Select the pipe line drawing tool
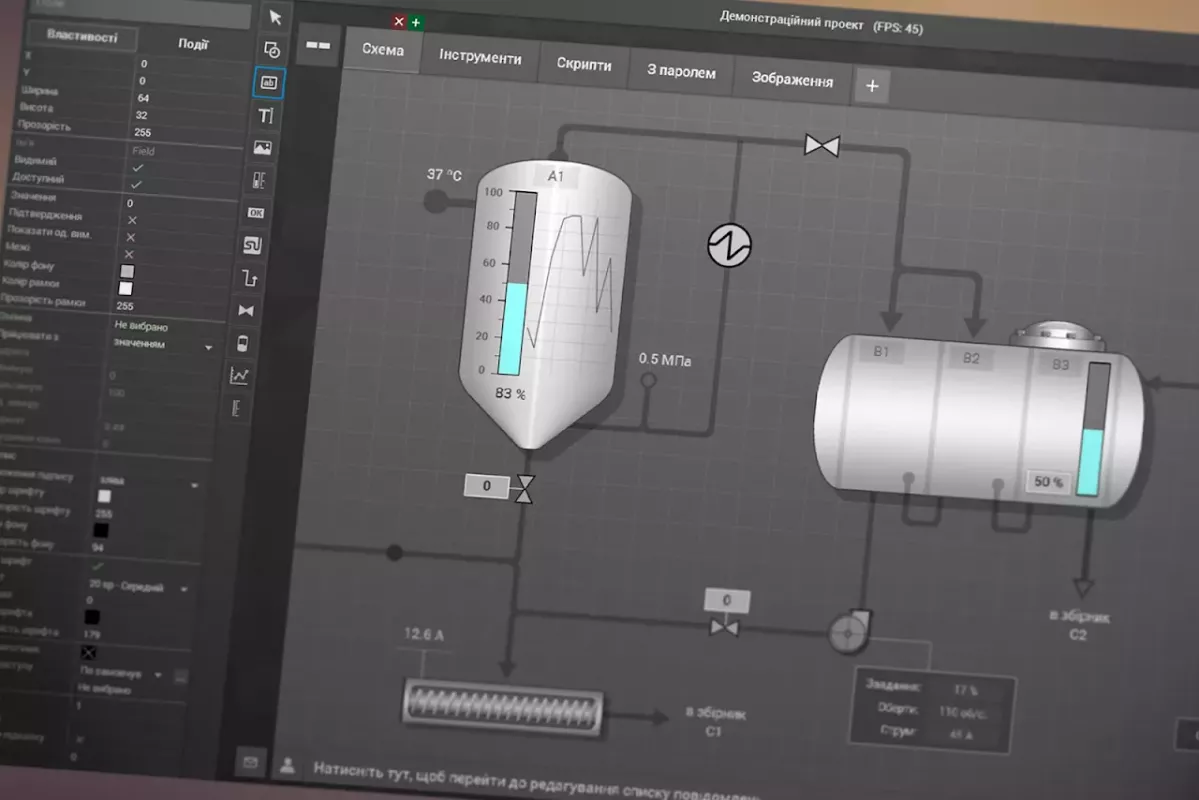1199x800 pixels. pyautogui.click(x=250, y=278)
